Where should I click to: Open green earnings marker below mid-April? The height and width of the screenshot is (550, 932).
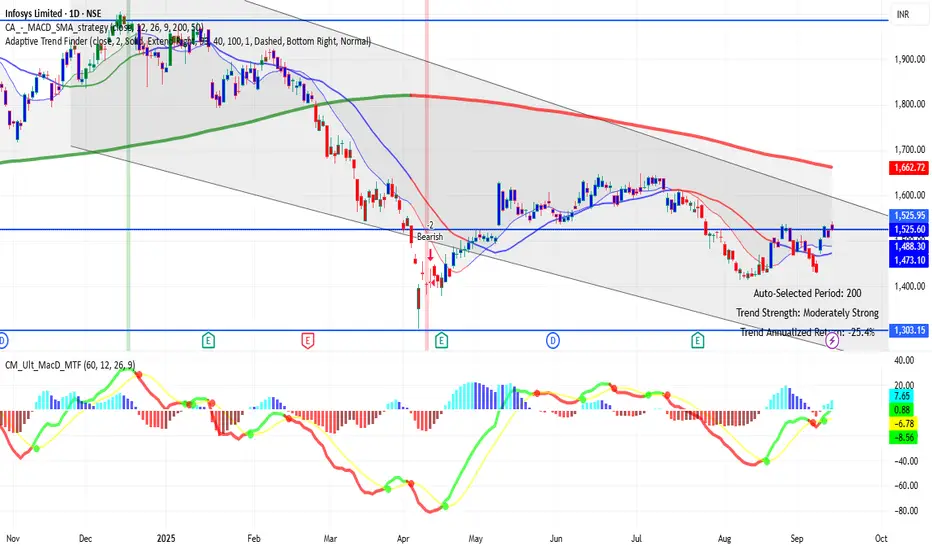441,341
